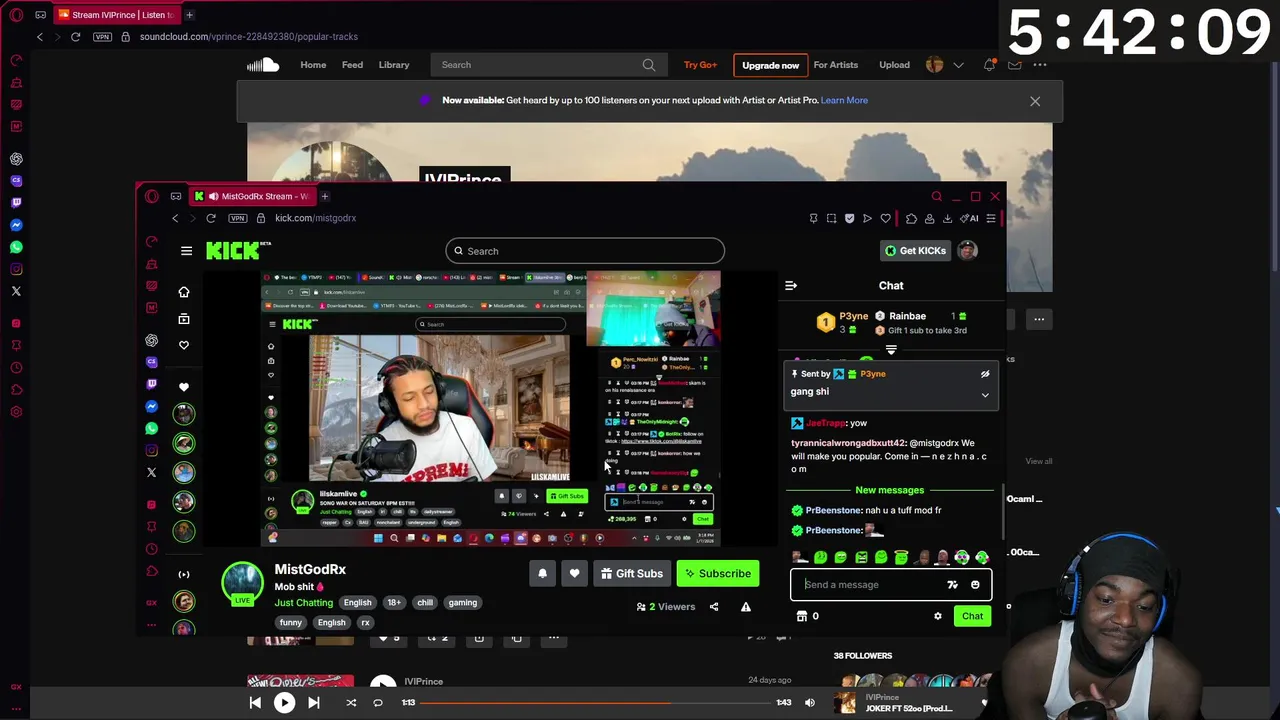Screen dimensions: 1280x720
Task: Jump to New messages in chat
Action: (889, 490)
